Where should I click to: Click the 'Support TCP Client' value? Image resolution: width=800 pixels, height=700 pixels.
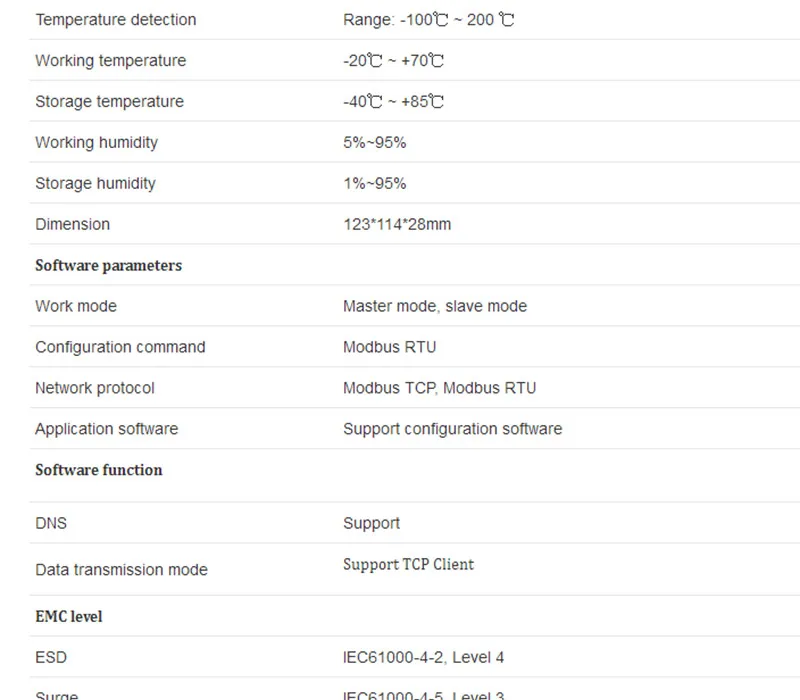[x=409, y=565]
